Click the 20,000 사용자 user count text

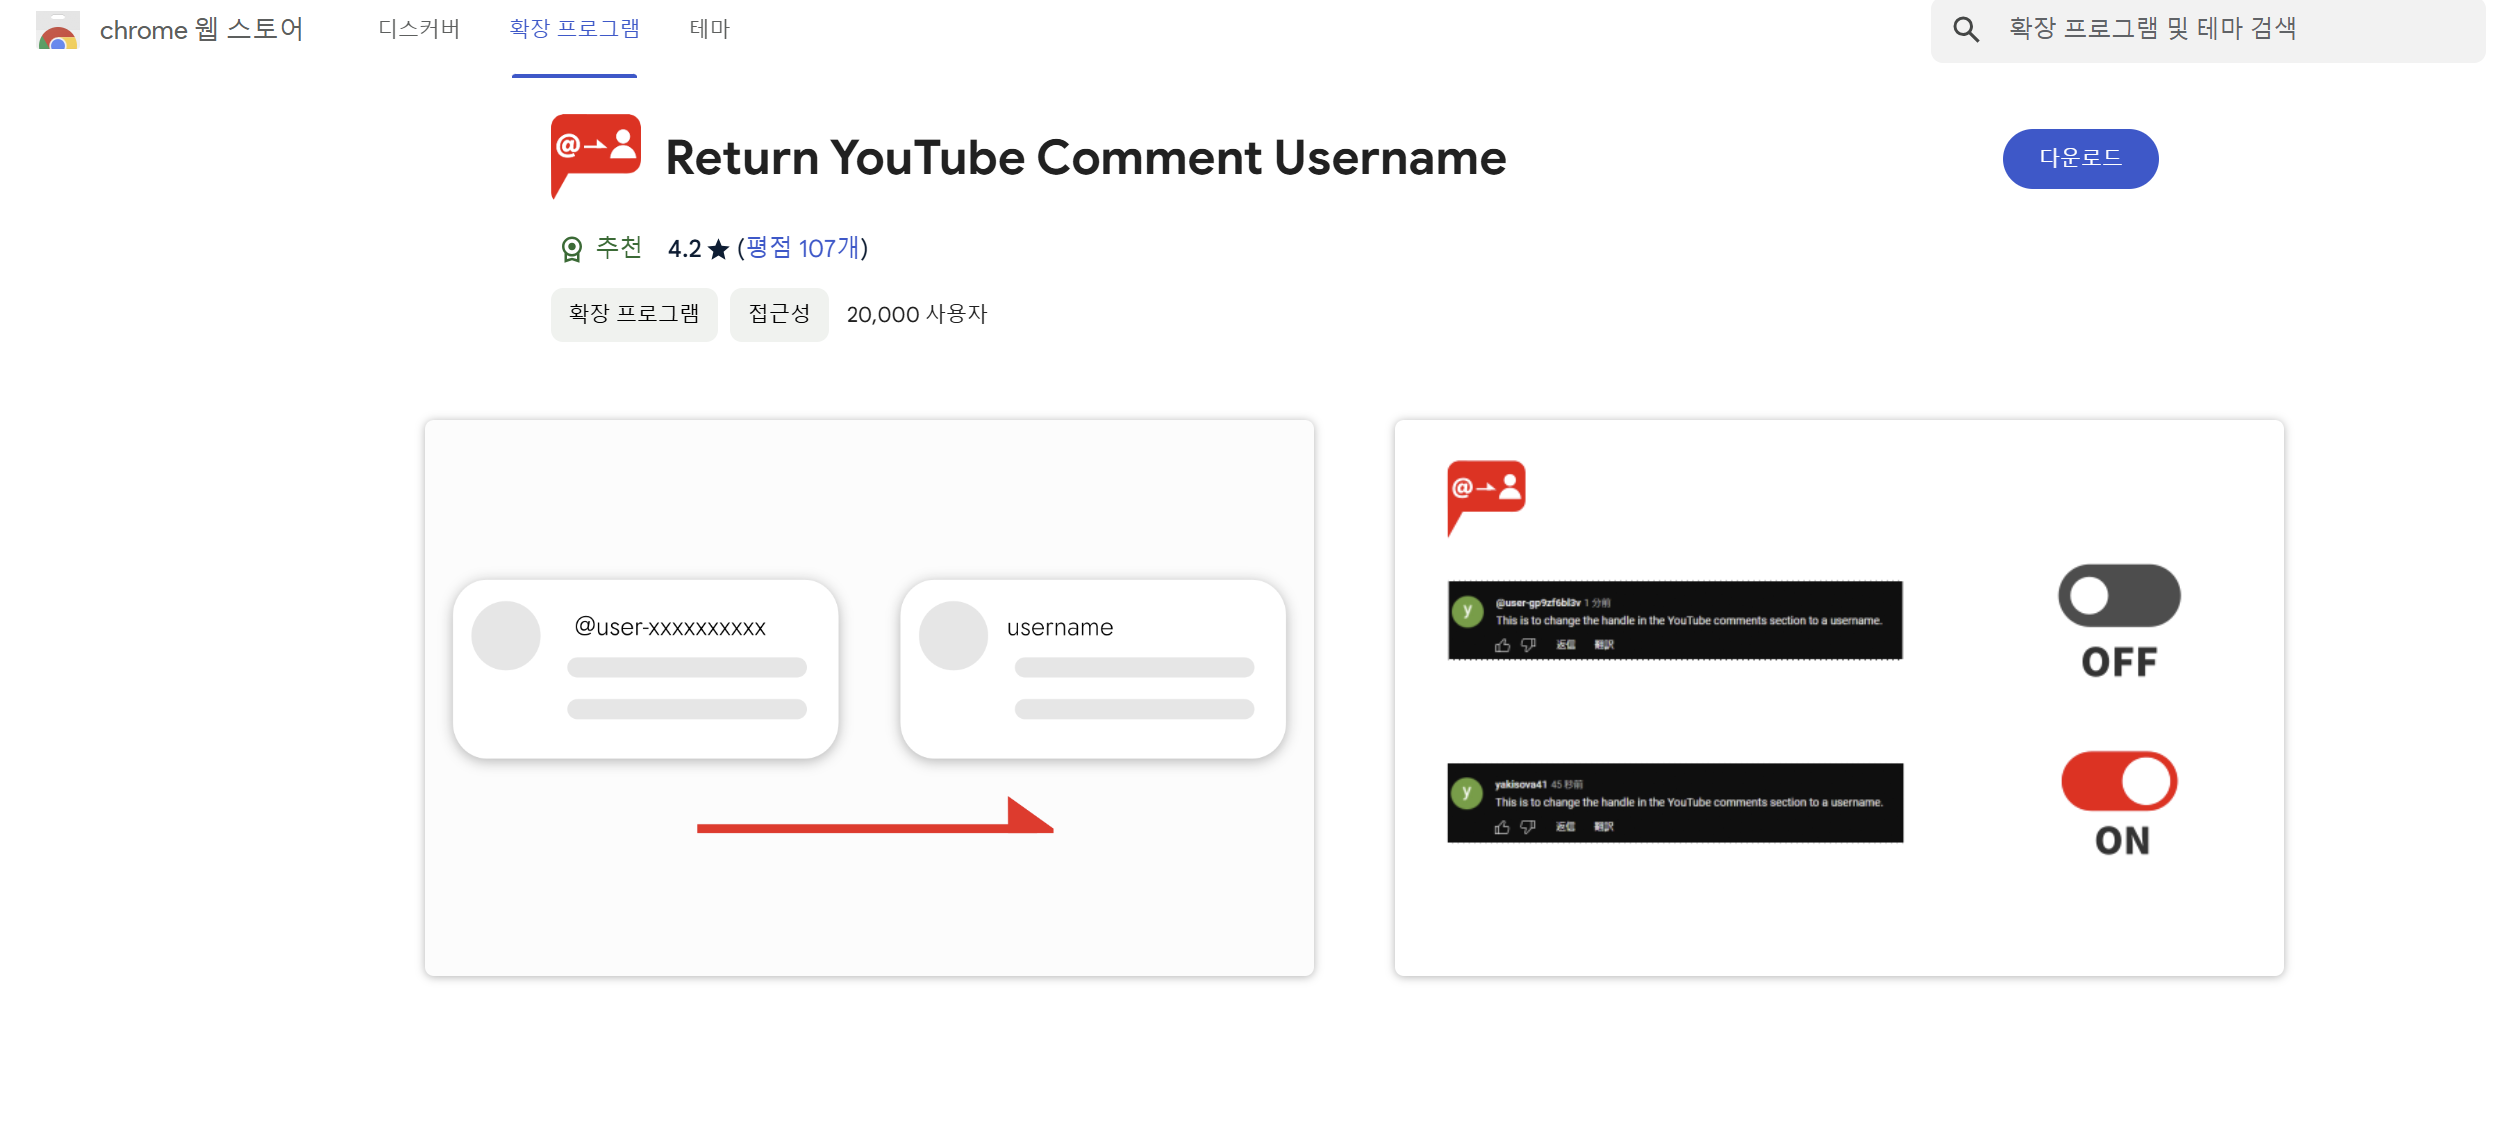917,315
